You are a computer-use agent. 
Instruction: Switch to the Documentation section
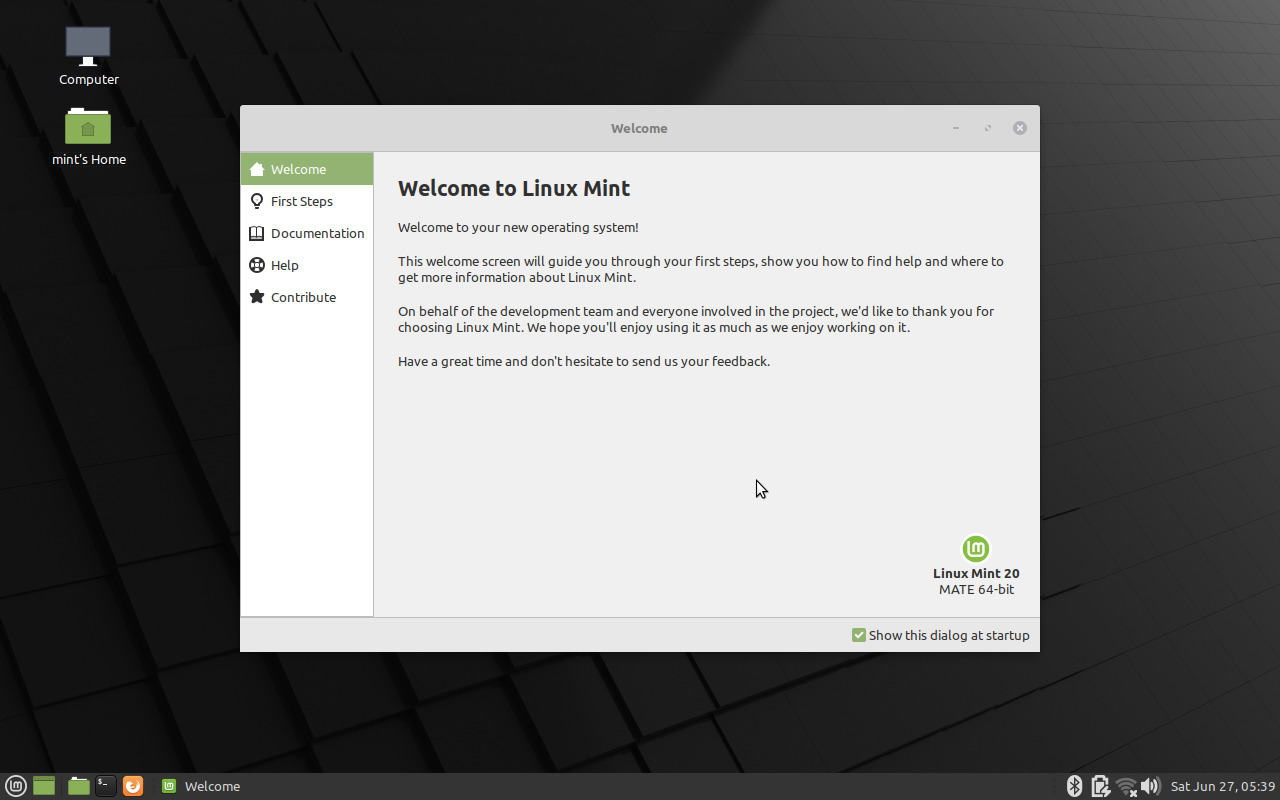(317, 233)
